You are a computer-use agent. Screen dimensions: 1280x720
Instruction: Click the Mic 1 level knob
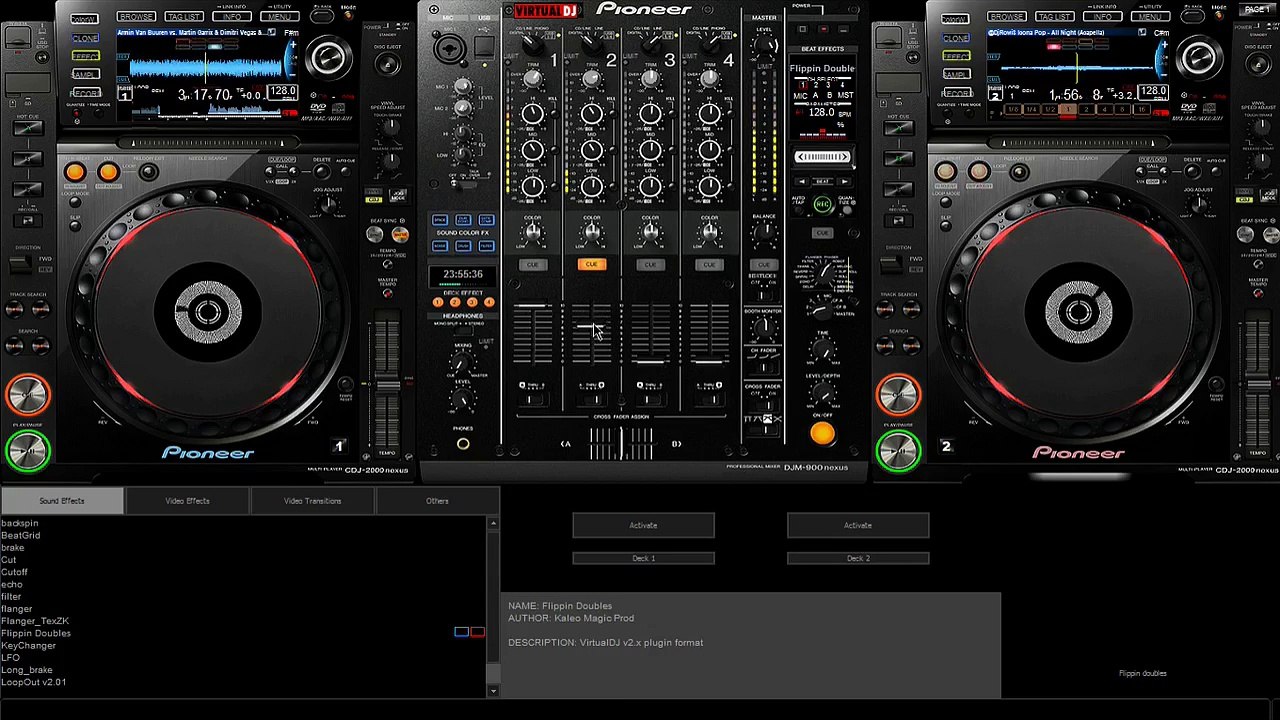pyautogui.click(x=462, y=88)
